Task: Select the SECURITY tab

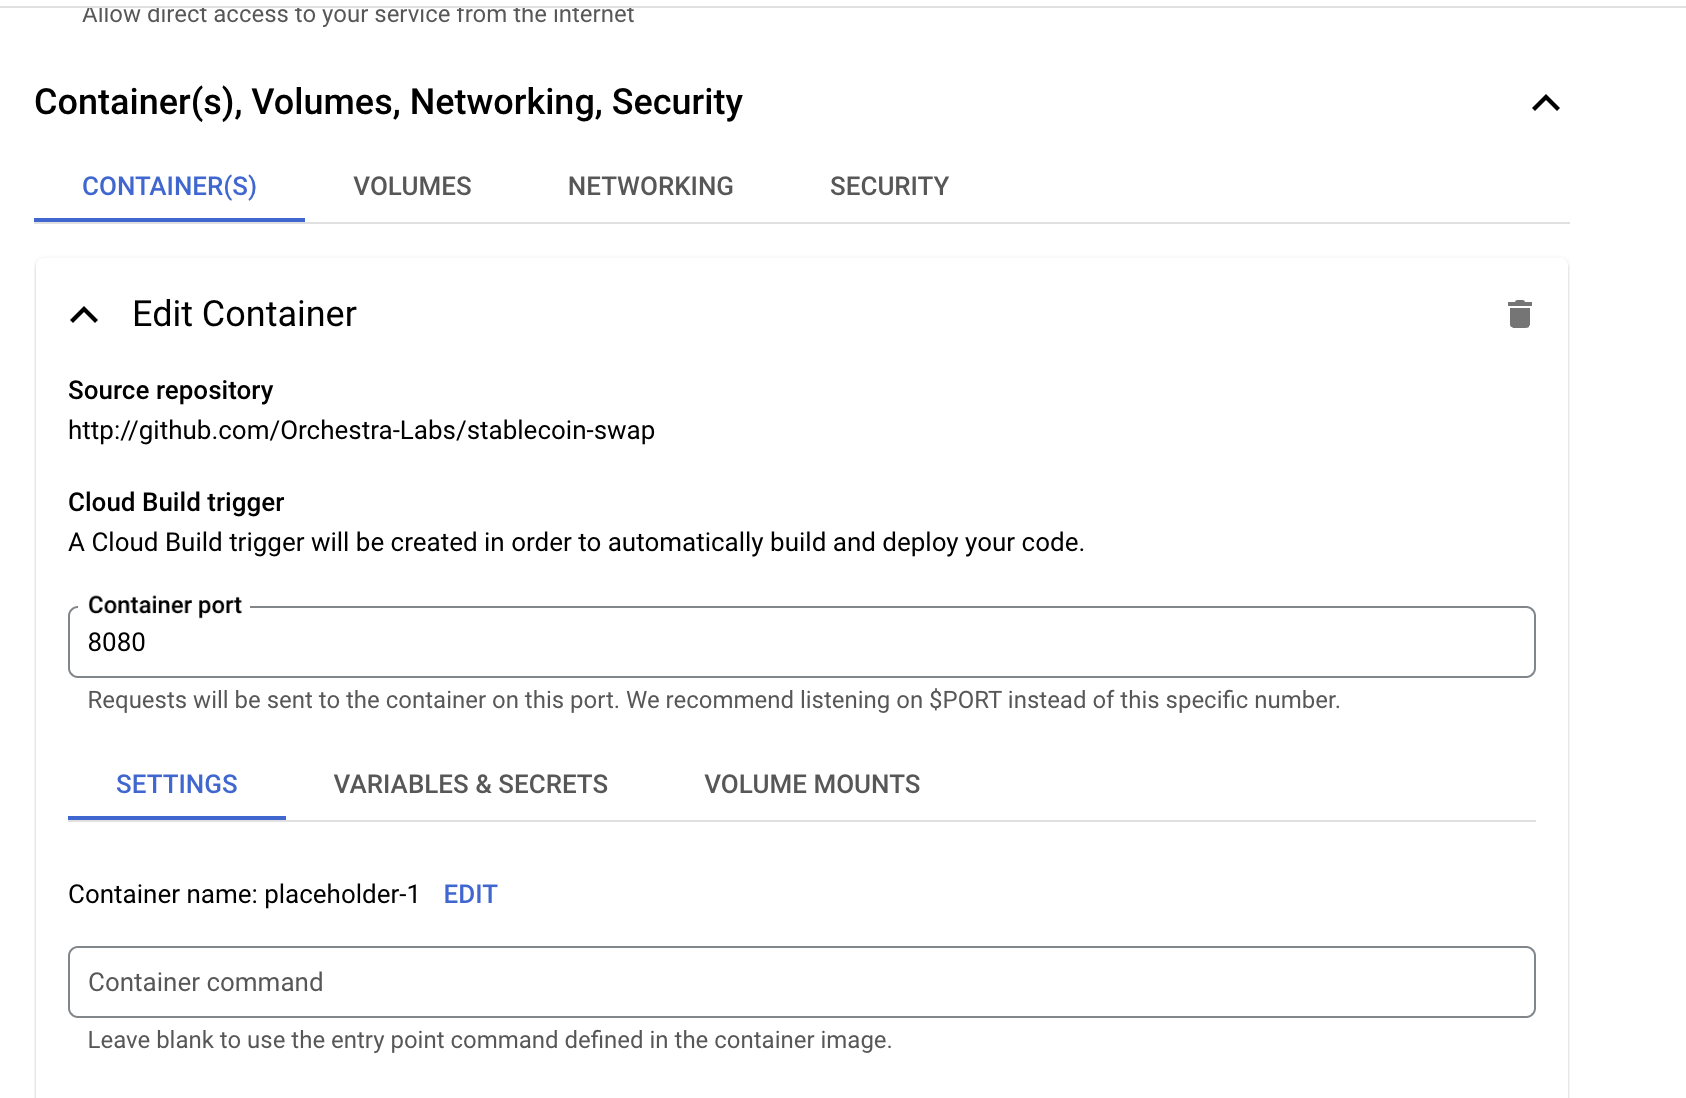Action: point(889,187)
